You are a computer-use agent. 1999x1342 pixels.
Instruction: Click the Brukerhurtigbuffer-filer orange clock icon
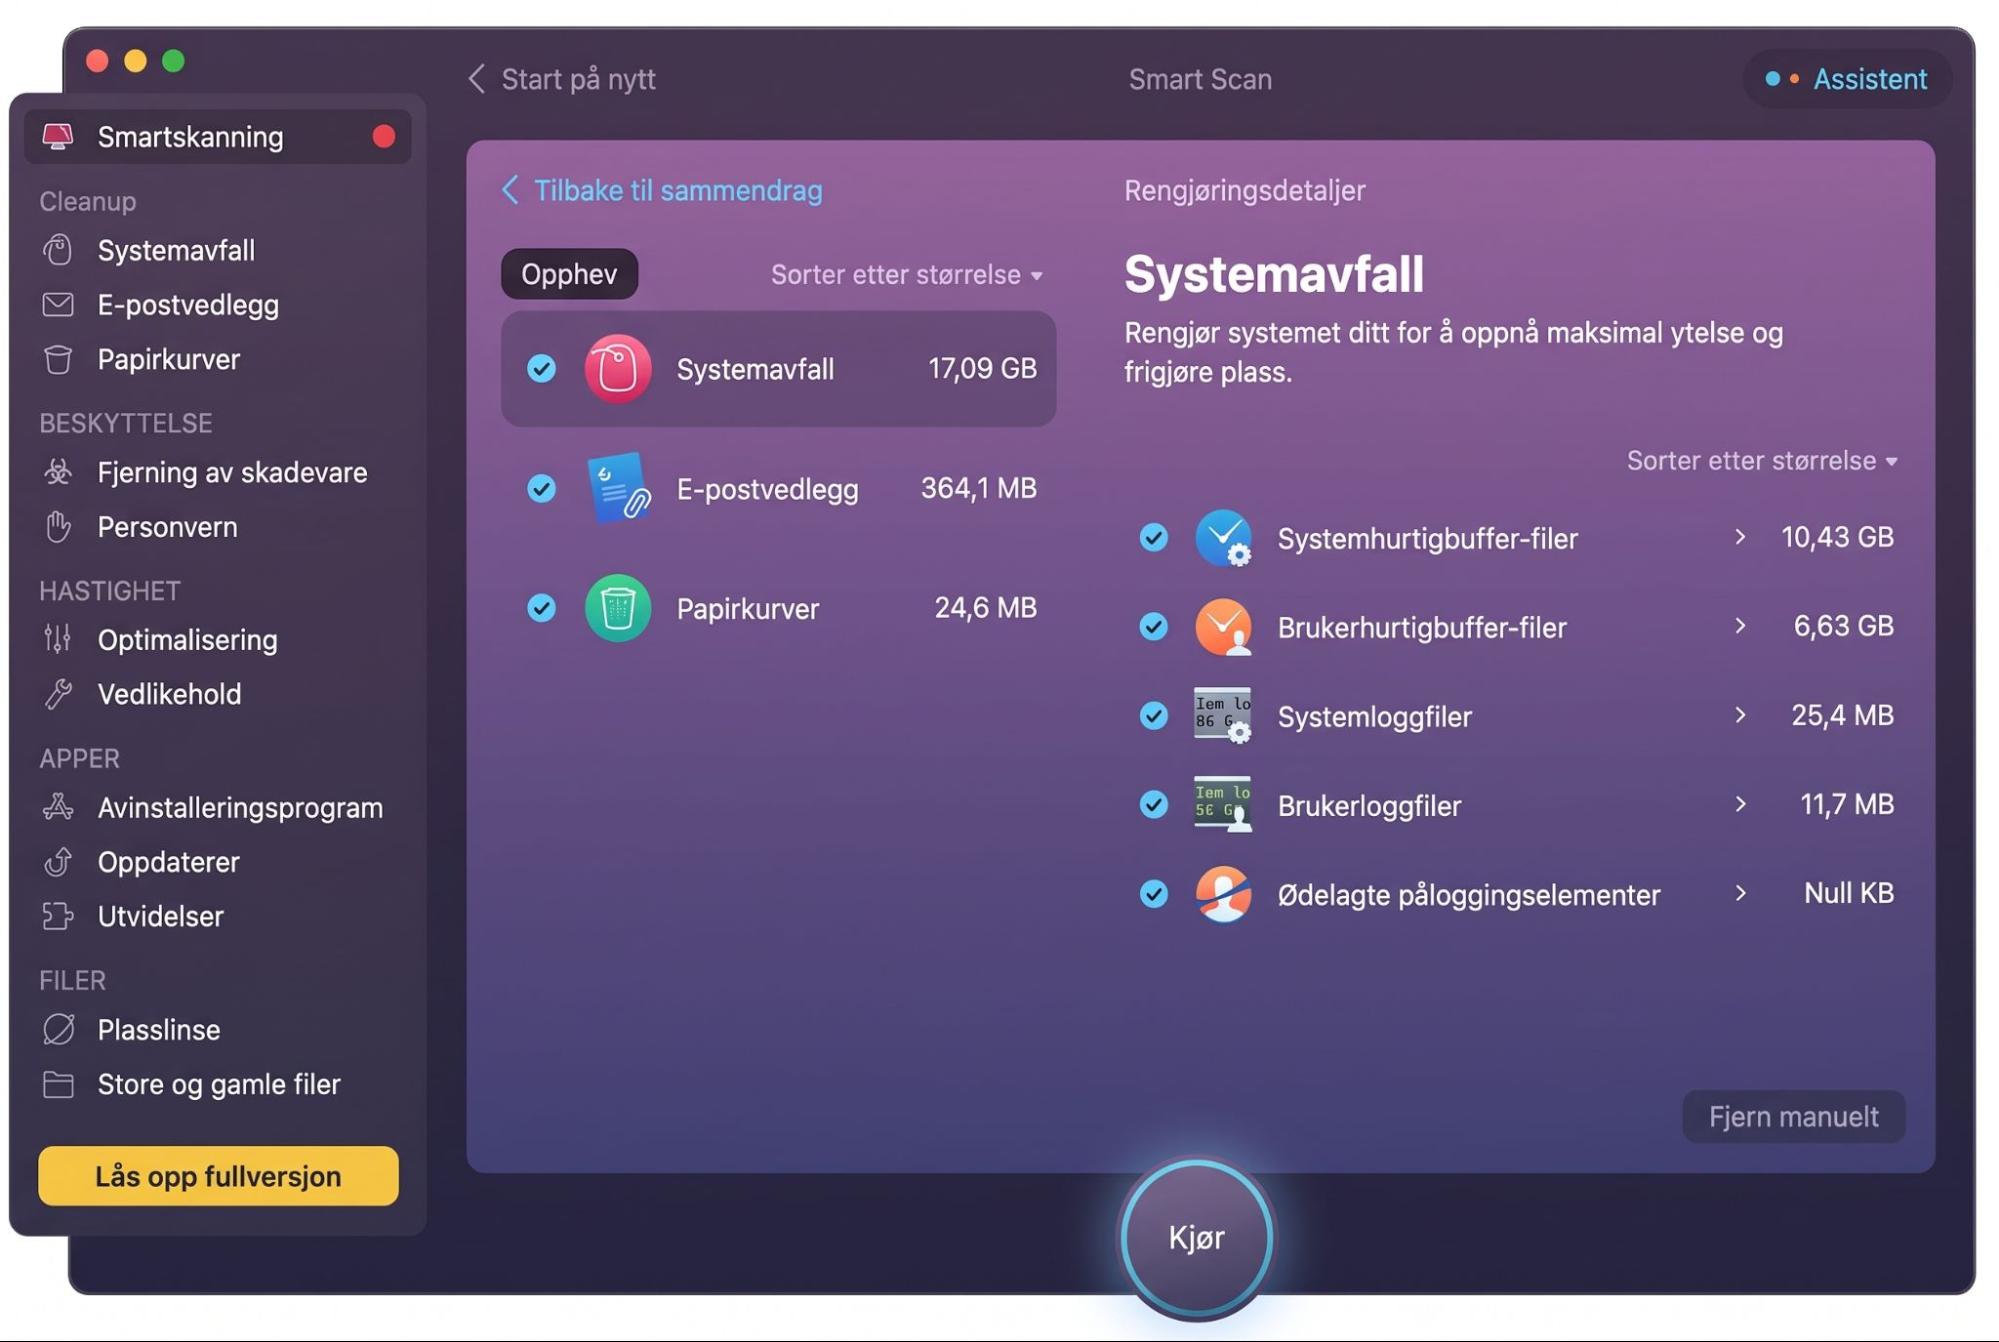(x=1223, y=627)
